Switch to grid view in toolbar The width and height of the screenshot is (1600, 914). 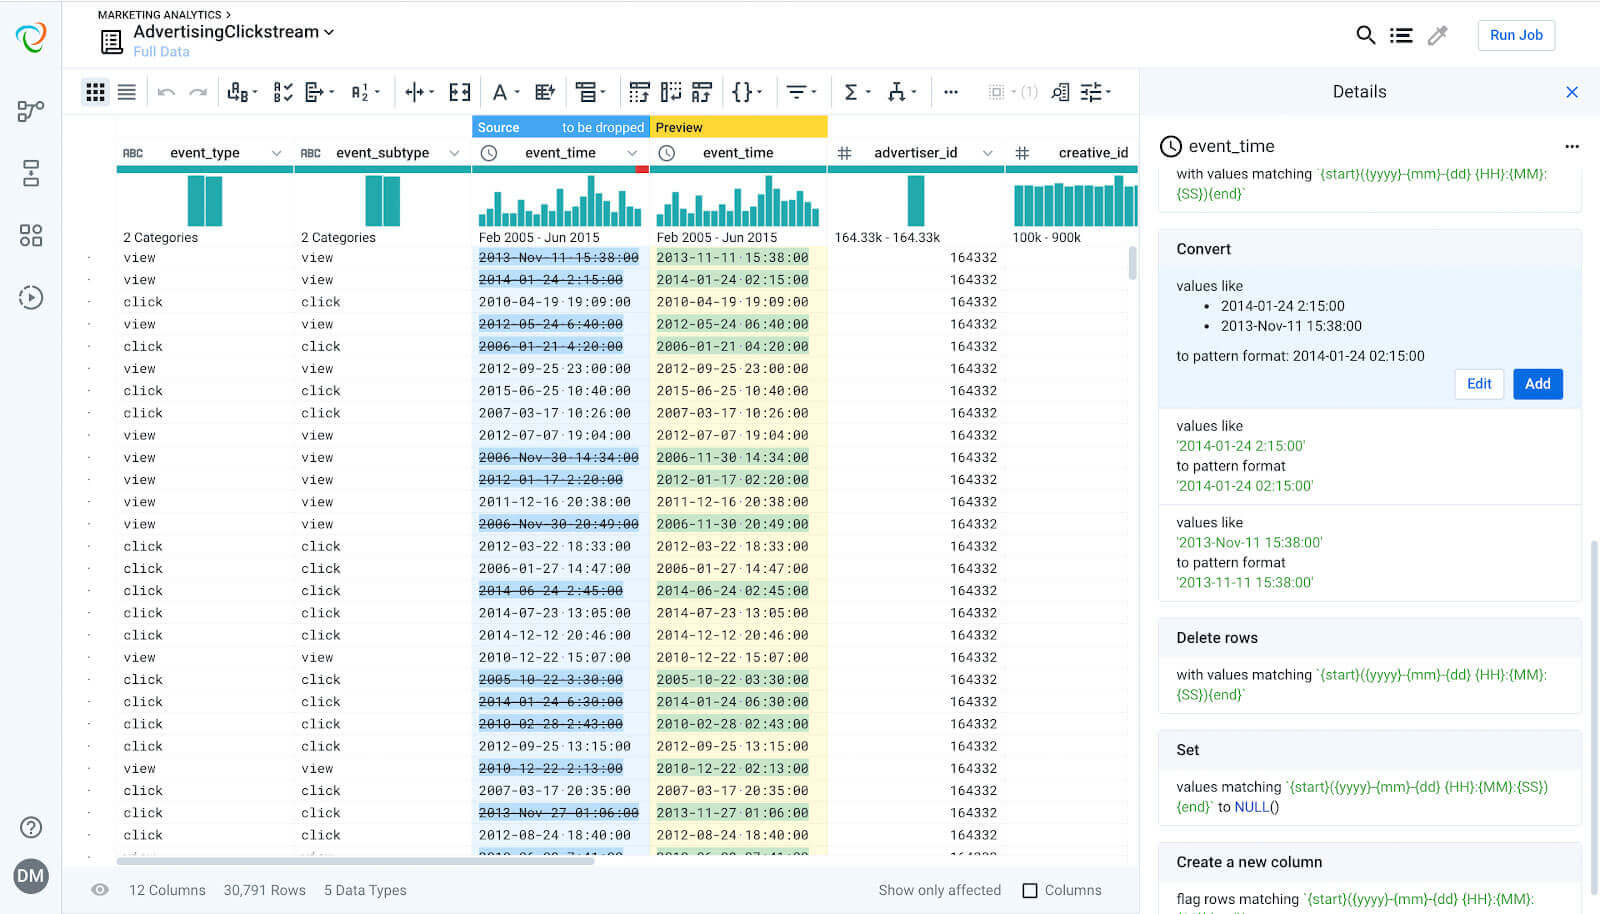95,92
